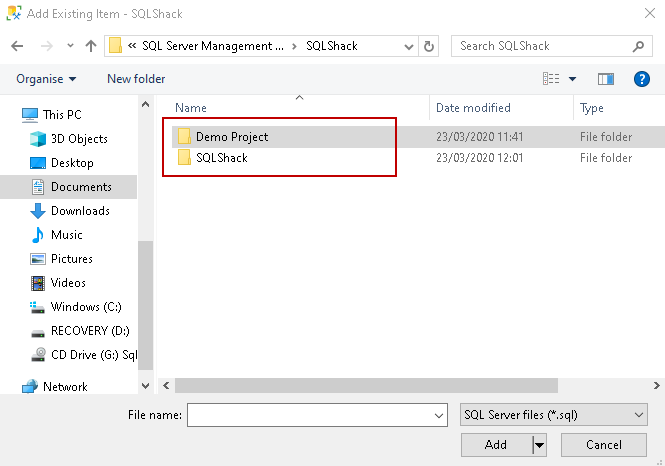Open the Help question mark icon

tap(642, 79)
